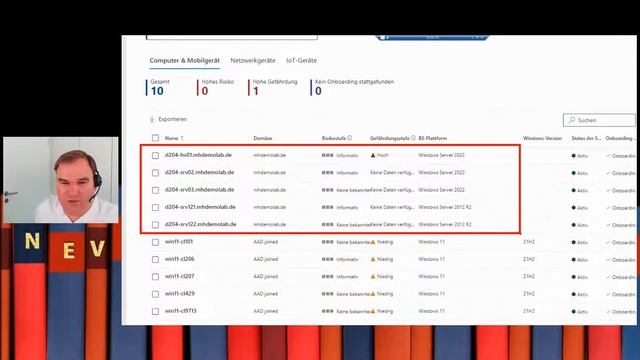This screenshot has height=360, width=640.
Task: Select the win11-cl9713 row checkbox
Action: point(156,311)
